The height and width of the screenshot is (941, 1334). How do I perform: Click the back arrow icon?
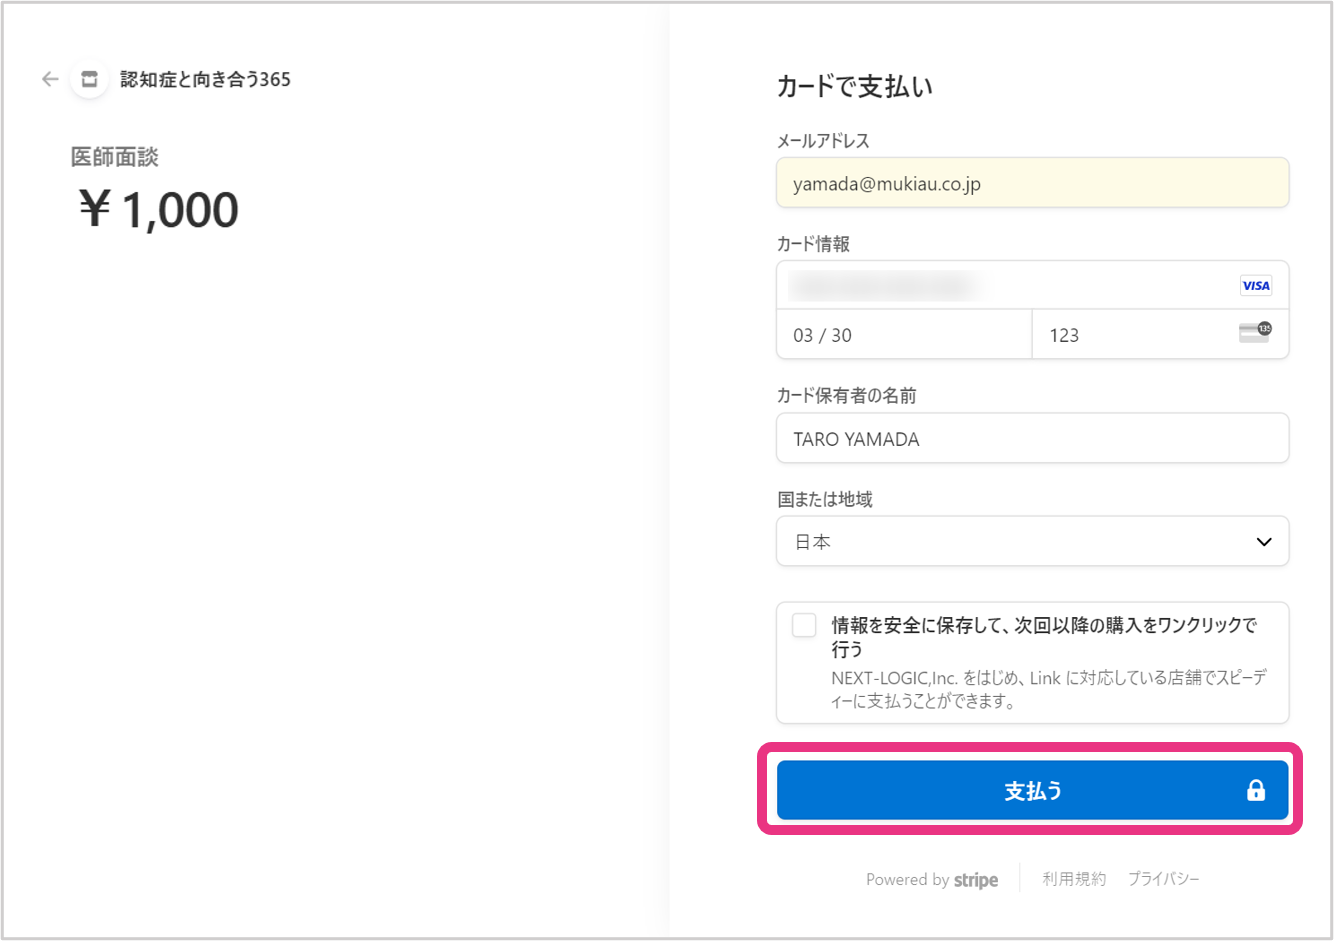pos(50,79)
